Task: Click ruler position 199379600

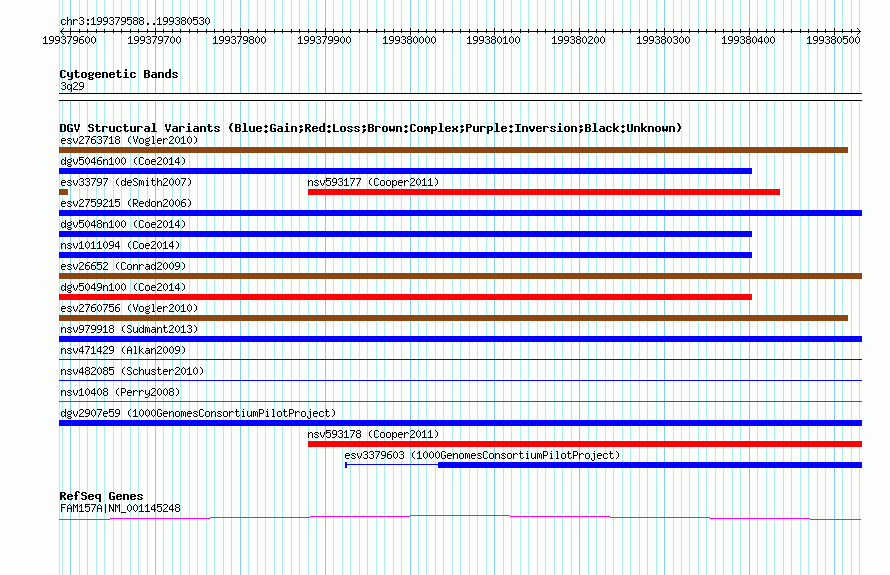Action: click(x=69, y=40)
